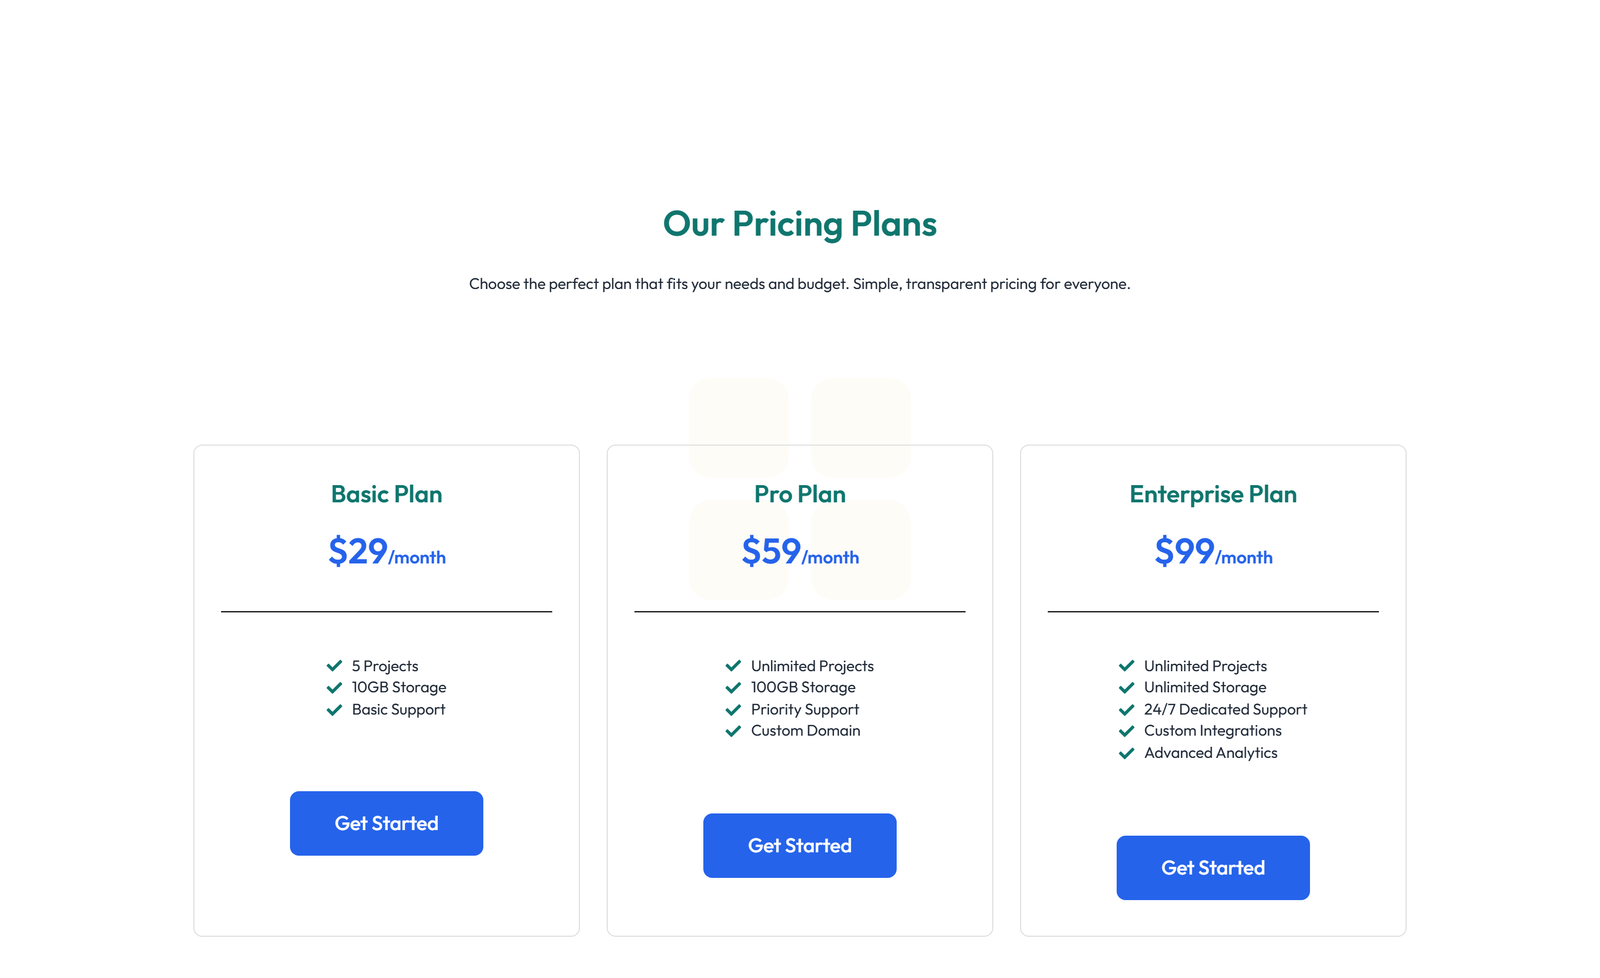Click the Enterprise Plan heading

coord(1212,494)
